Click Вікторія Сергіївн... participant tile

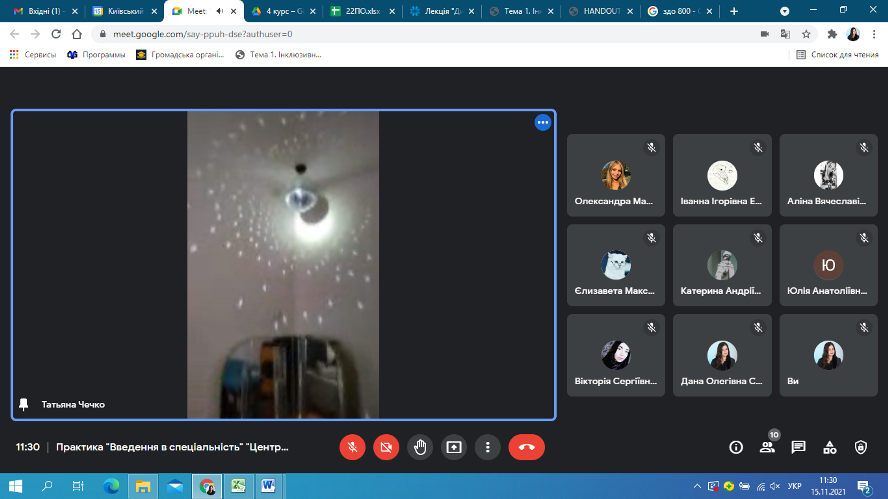coord(616,355)
